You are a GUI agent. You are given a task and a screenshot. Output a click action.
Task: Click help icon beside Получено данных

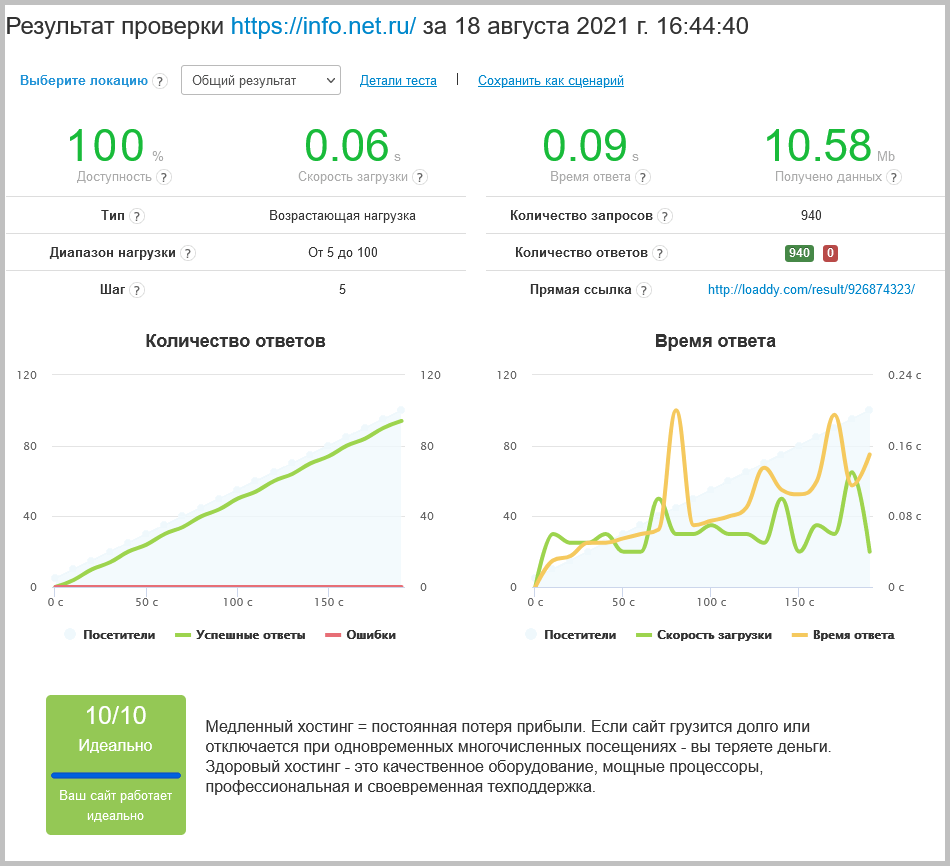[893, 177]
